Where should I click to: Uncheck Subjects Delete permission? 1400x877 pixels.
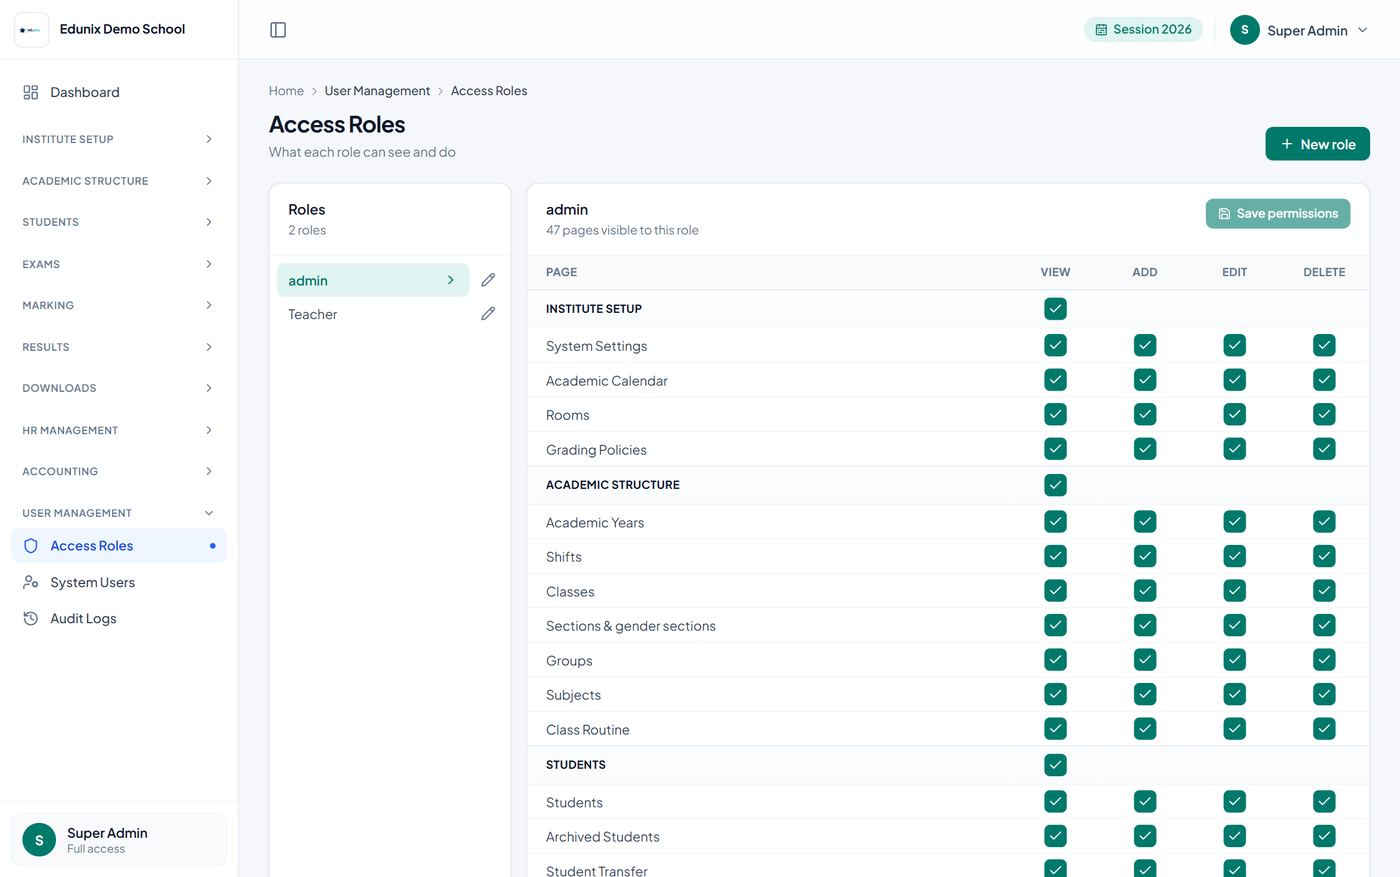pyautogui.click(x=1324, y=694)
